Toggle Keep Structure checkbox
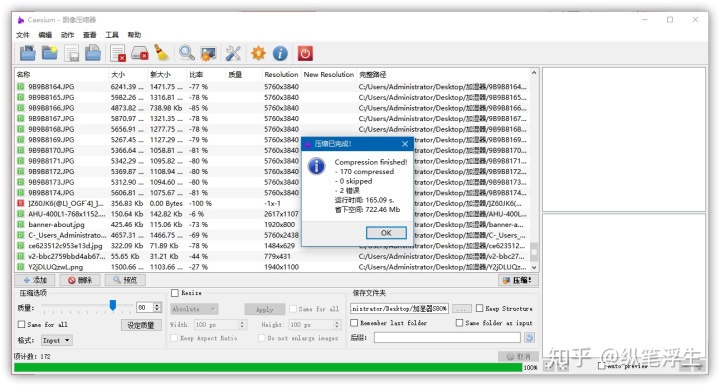 (x=479, y=308)
